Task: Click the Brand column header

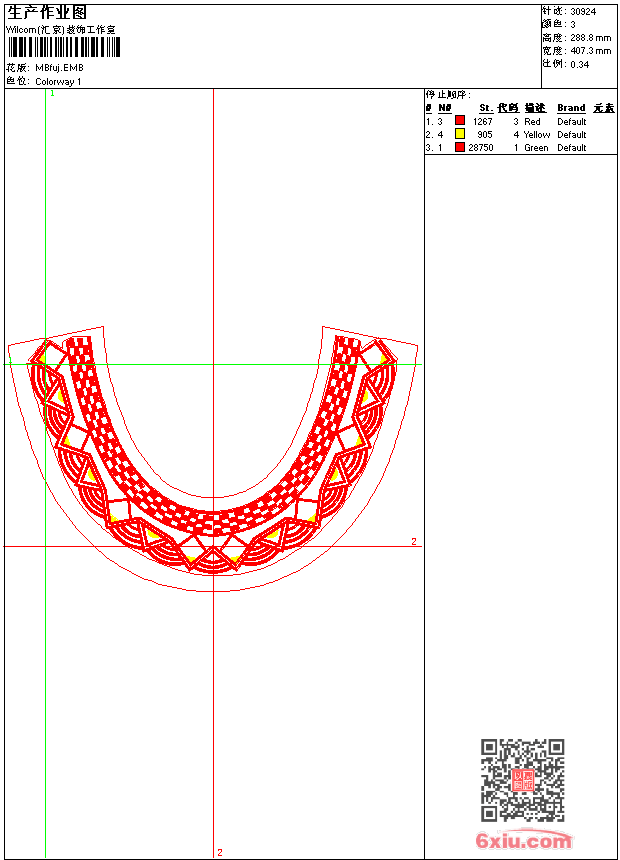Action: point(571,108)
